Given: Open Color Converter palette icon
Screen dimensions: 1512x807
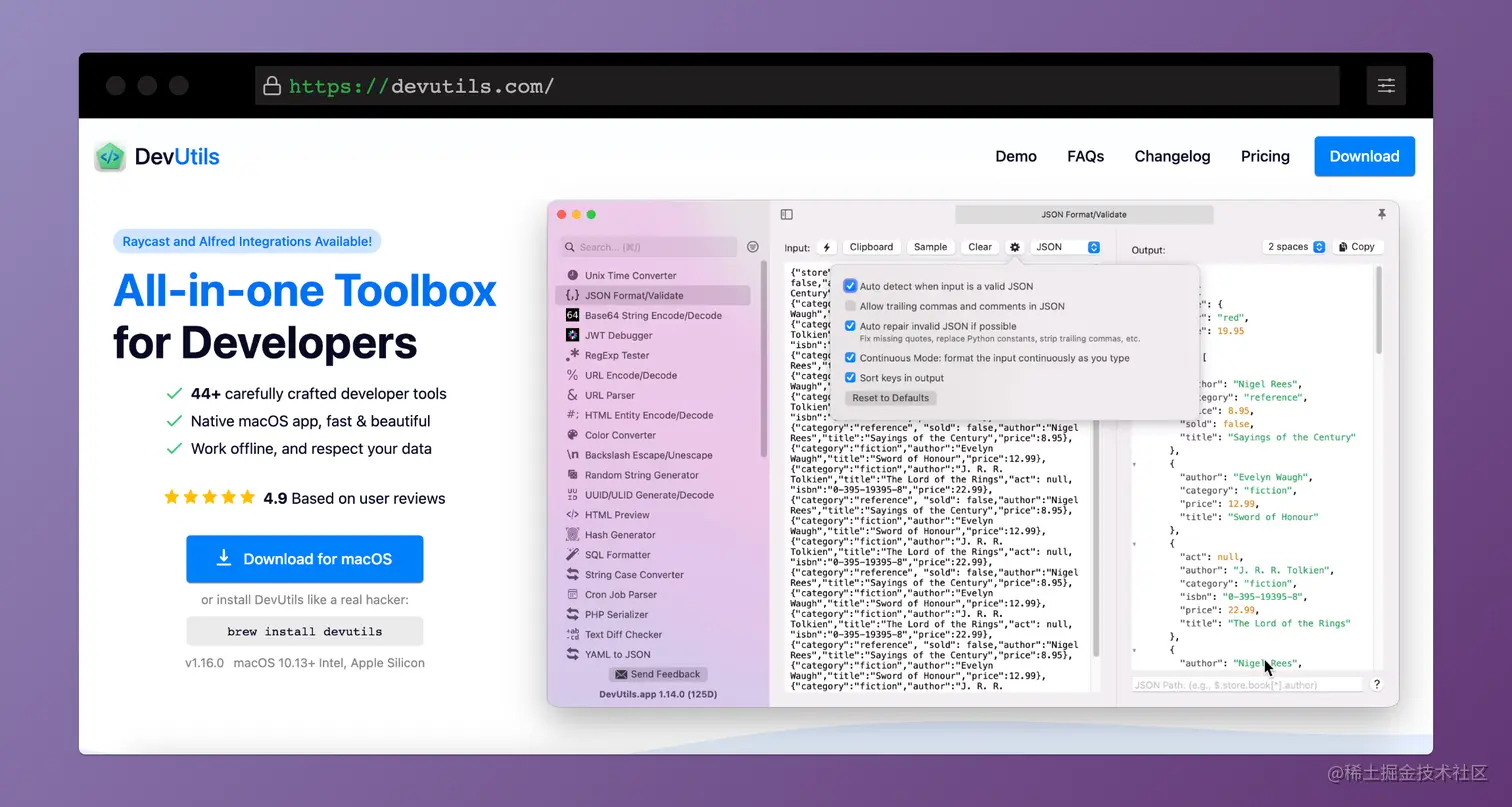Looking at the screenshot, I should pyautogui.click(x=572, y=435).
